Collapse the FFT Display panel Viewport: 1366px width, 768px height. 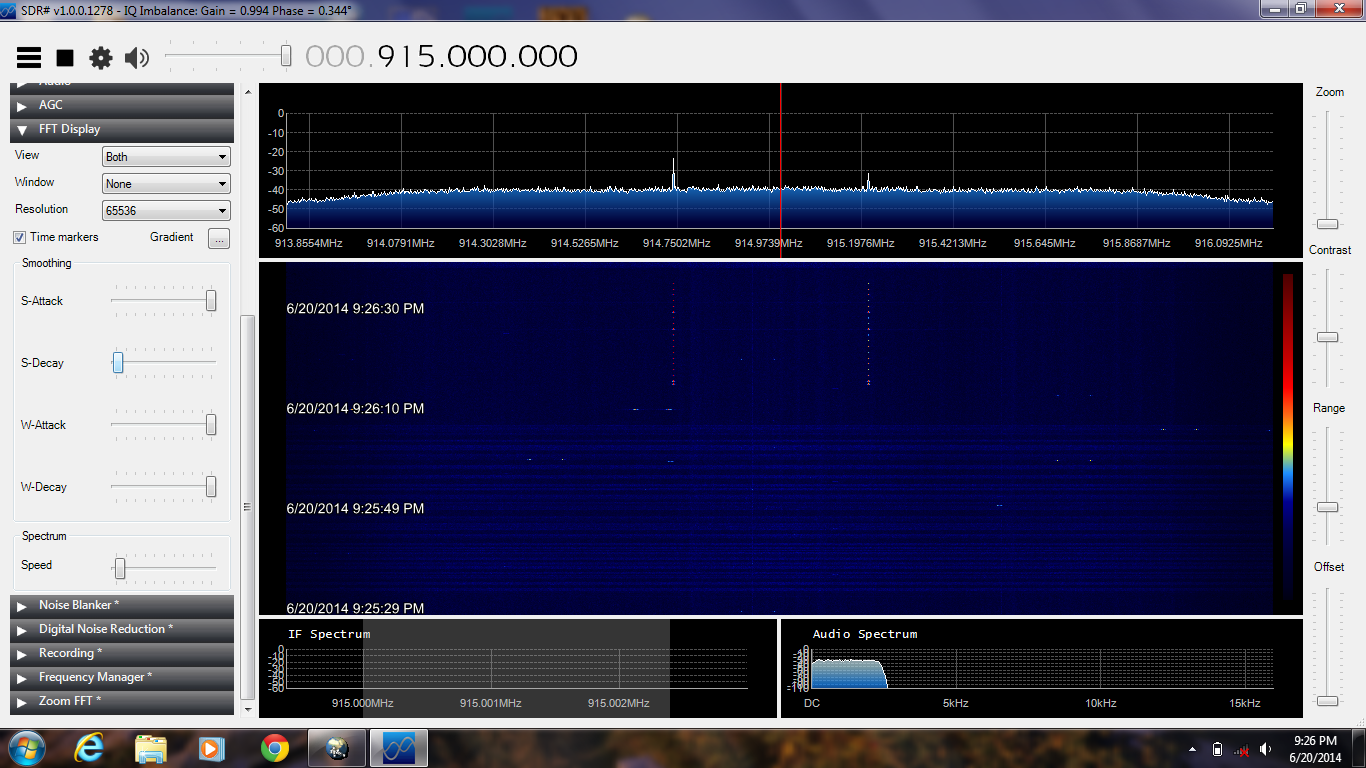point(22,130)
